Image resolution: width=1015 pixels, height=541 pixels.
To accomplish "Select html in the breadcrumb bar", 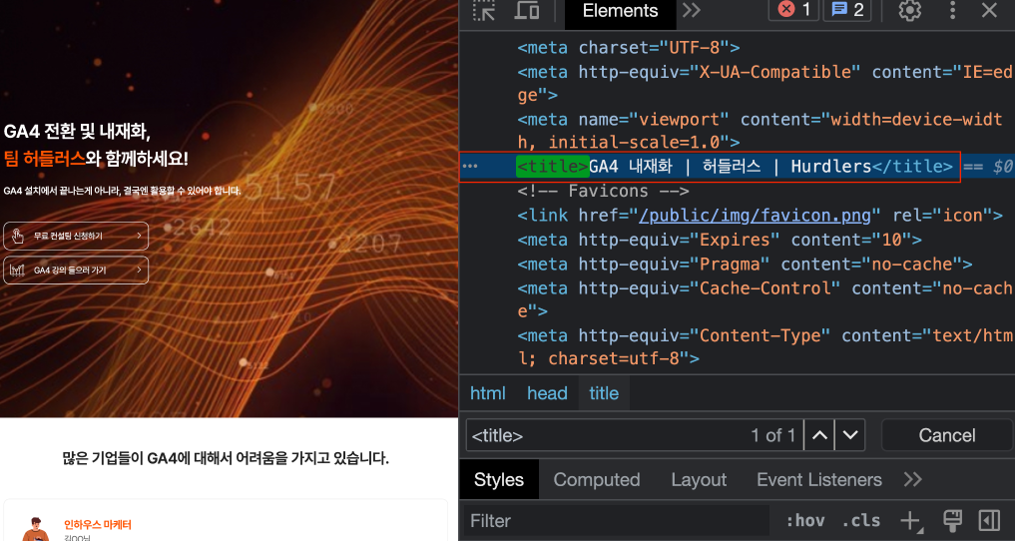I will point(487,393).
